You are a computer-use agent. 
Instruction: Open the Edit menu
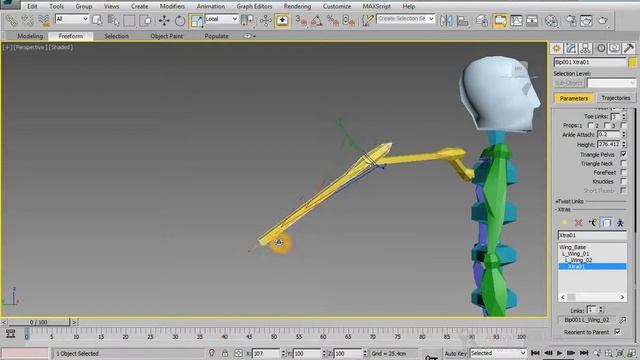click(32, 6)
